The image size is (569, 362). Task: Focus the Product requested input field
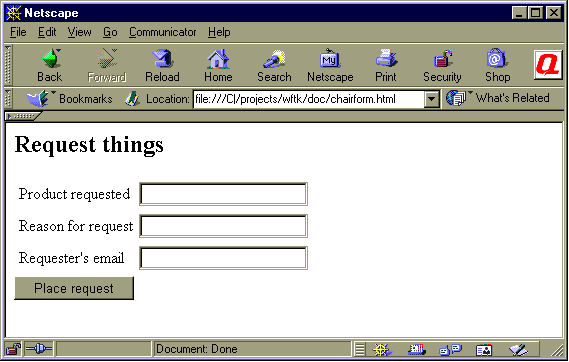pos(224,194)
